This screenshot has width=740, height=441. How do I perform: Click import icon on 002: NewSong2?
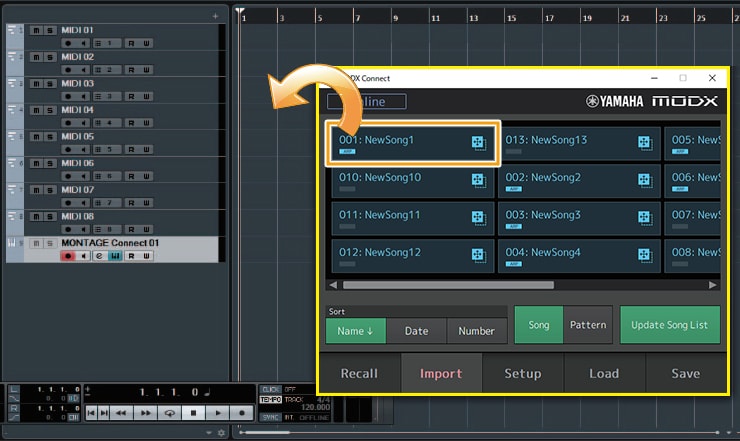pos(643,180)
